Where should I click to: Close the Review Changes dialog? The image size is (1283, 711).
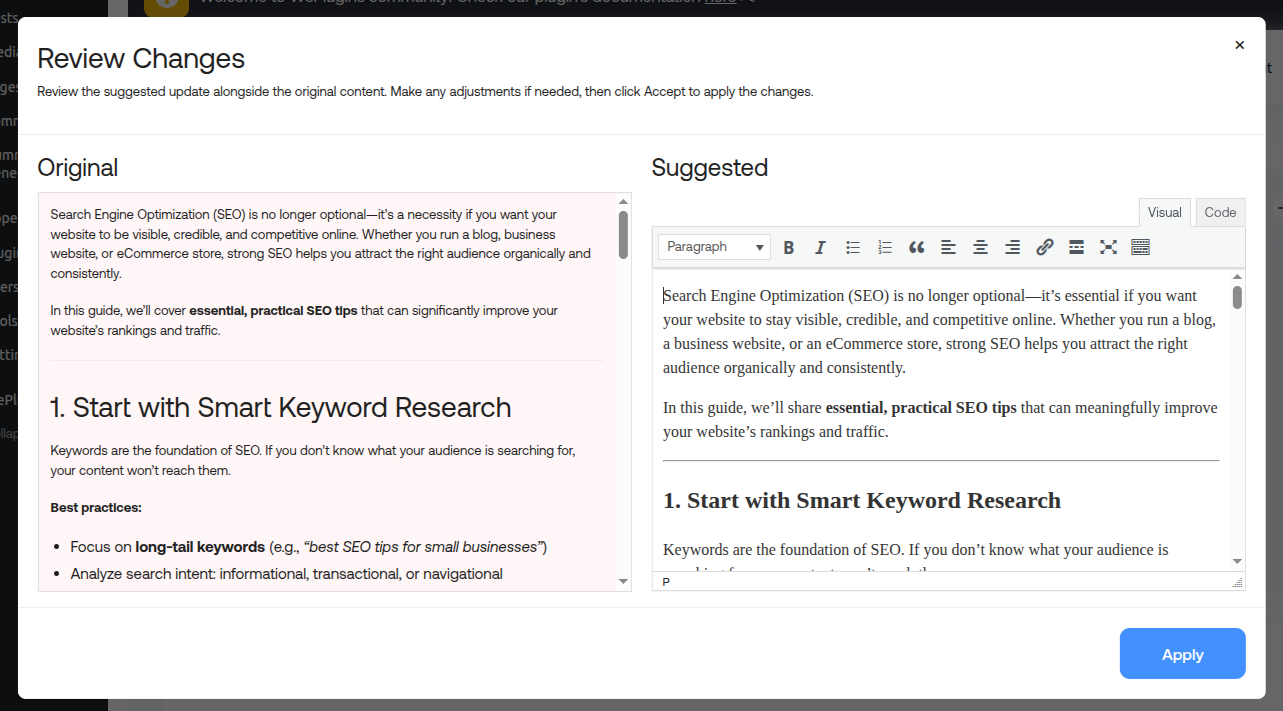pyautogui.click(x=1240, y=45)
